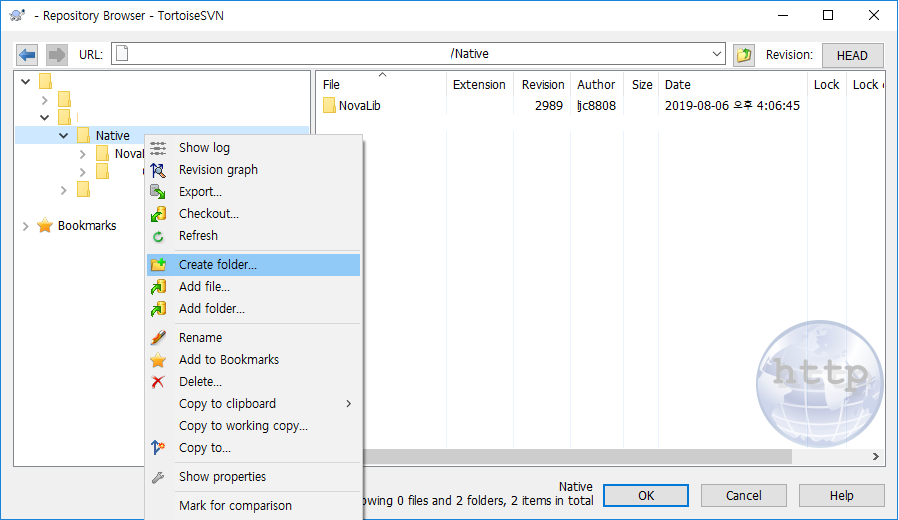Click the green Refresh icon

click(158, 236)
